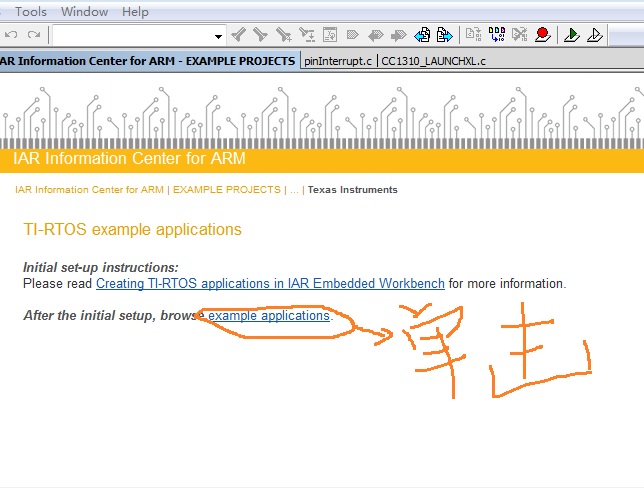Click the Find Previous icon
This screenshot has height=489, width=644.
coord(238,35)
